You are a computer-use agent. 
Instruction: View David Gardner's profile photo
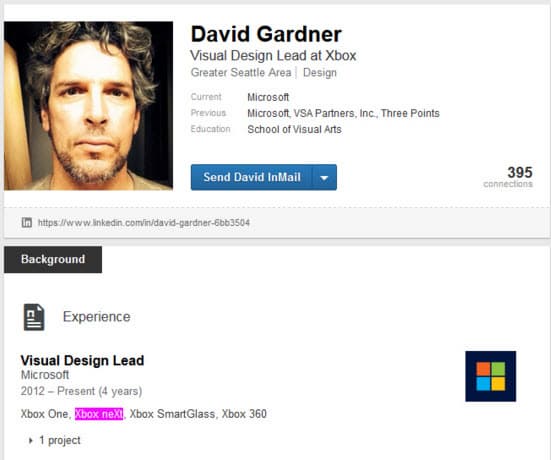(89, 106)
